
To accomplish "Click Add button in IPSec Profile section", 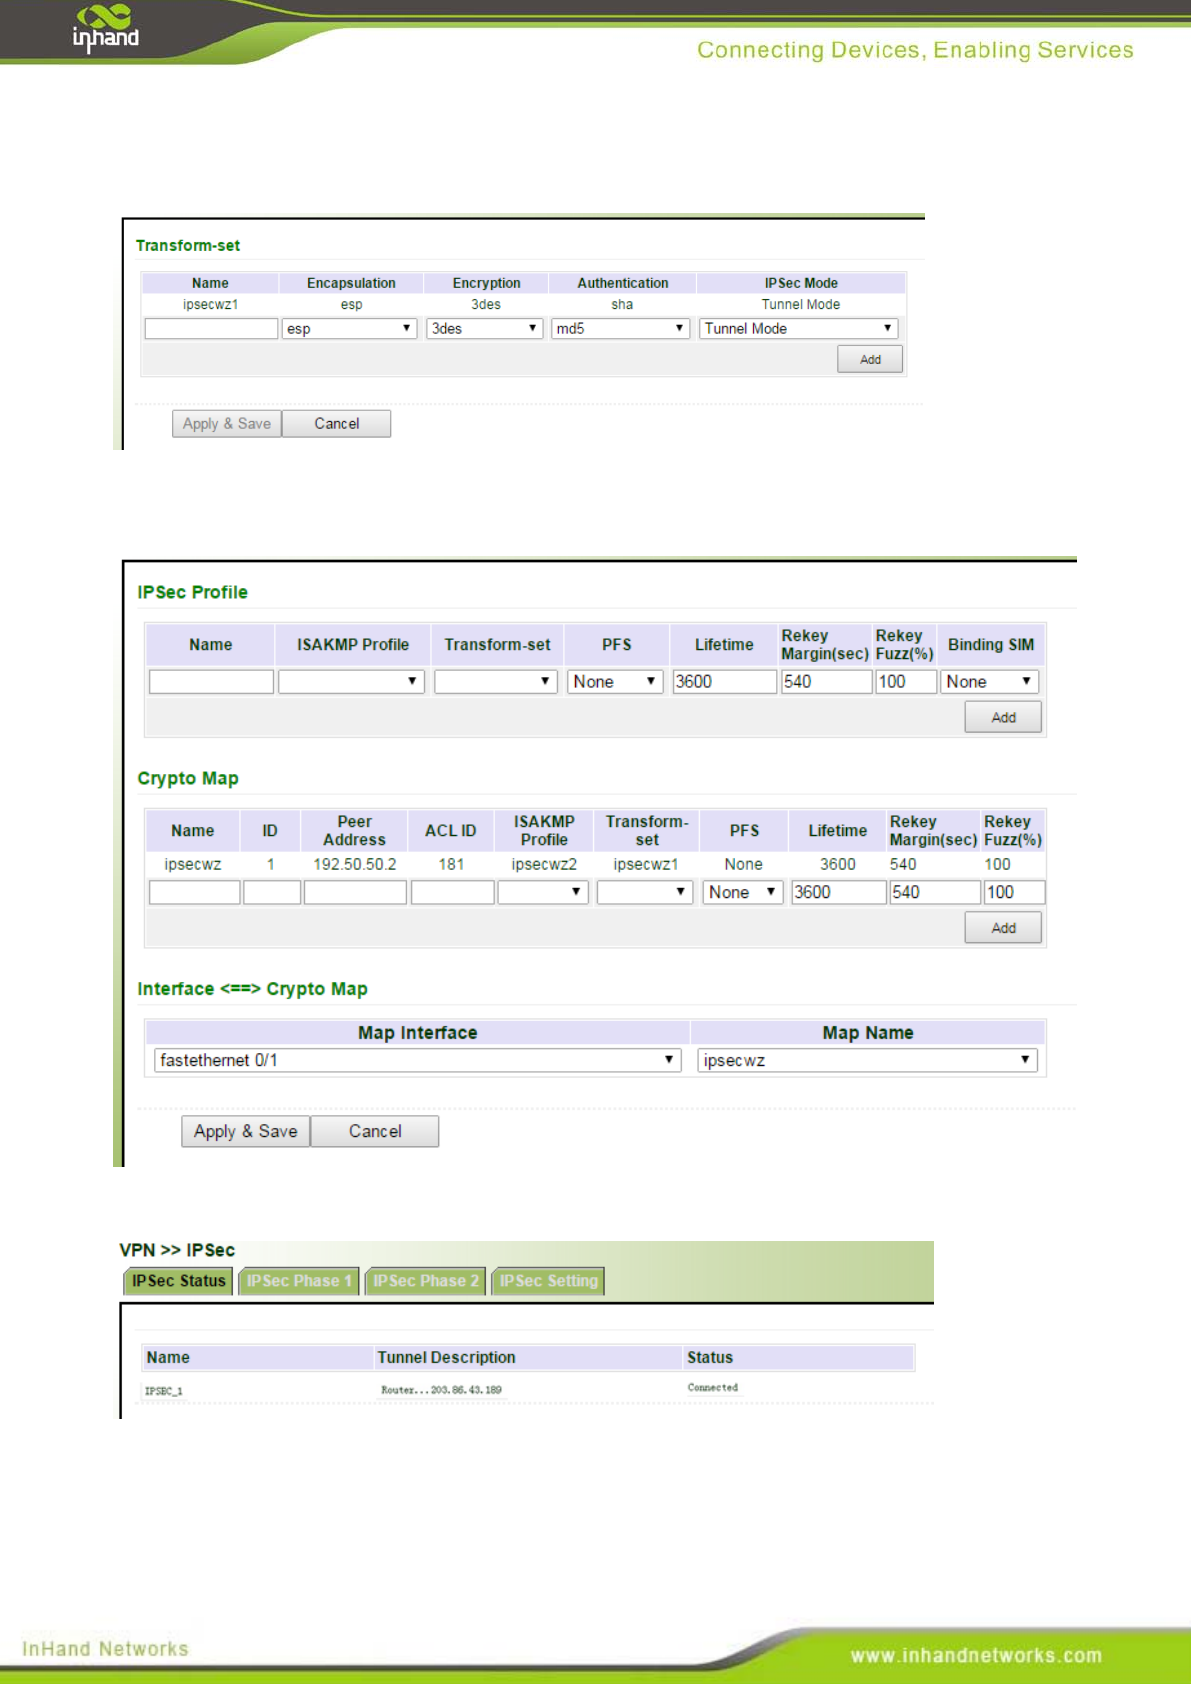I will 1003,717.
